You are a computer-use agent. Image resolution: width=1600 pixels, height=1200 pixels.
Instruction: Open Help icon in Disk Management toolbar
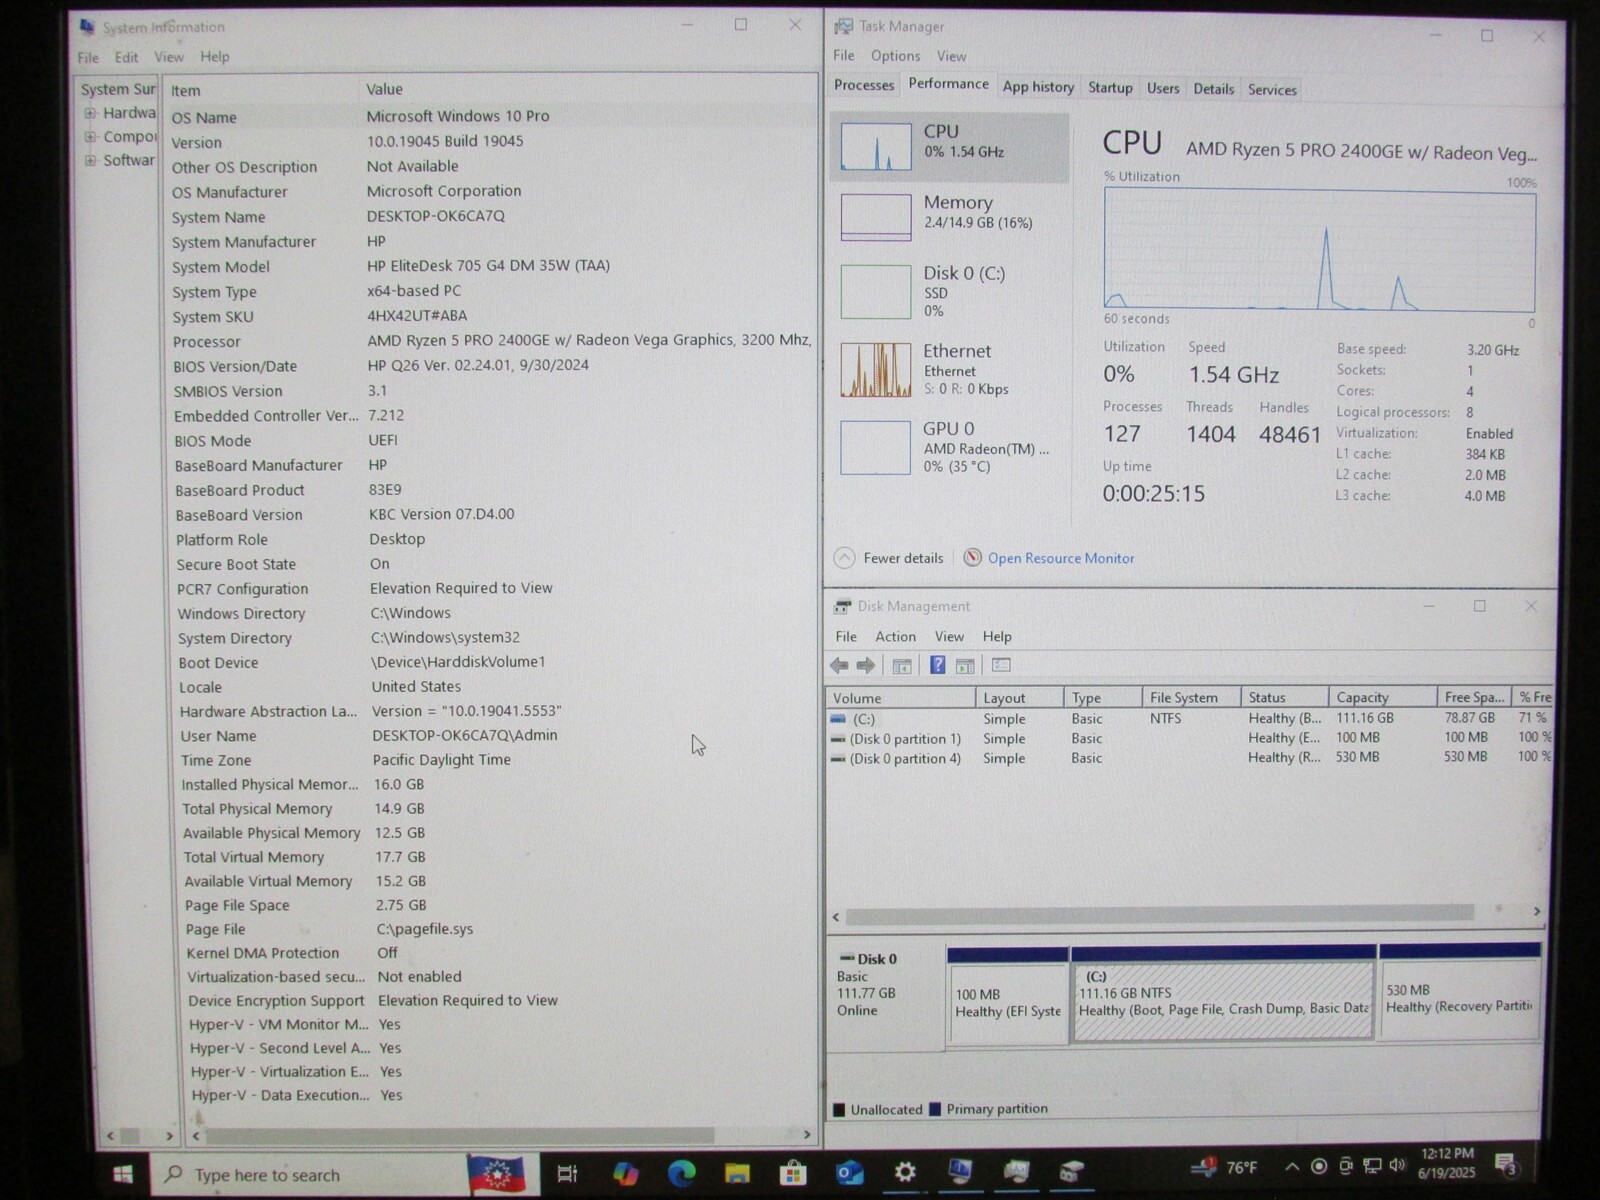coord(937,665)
